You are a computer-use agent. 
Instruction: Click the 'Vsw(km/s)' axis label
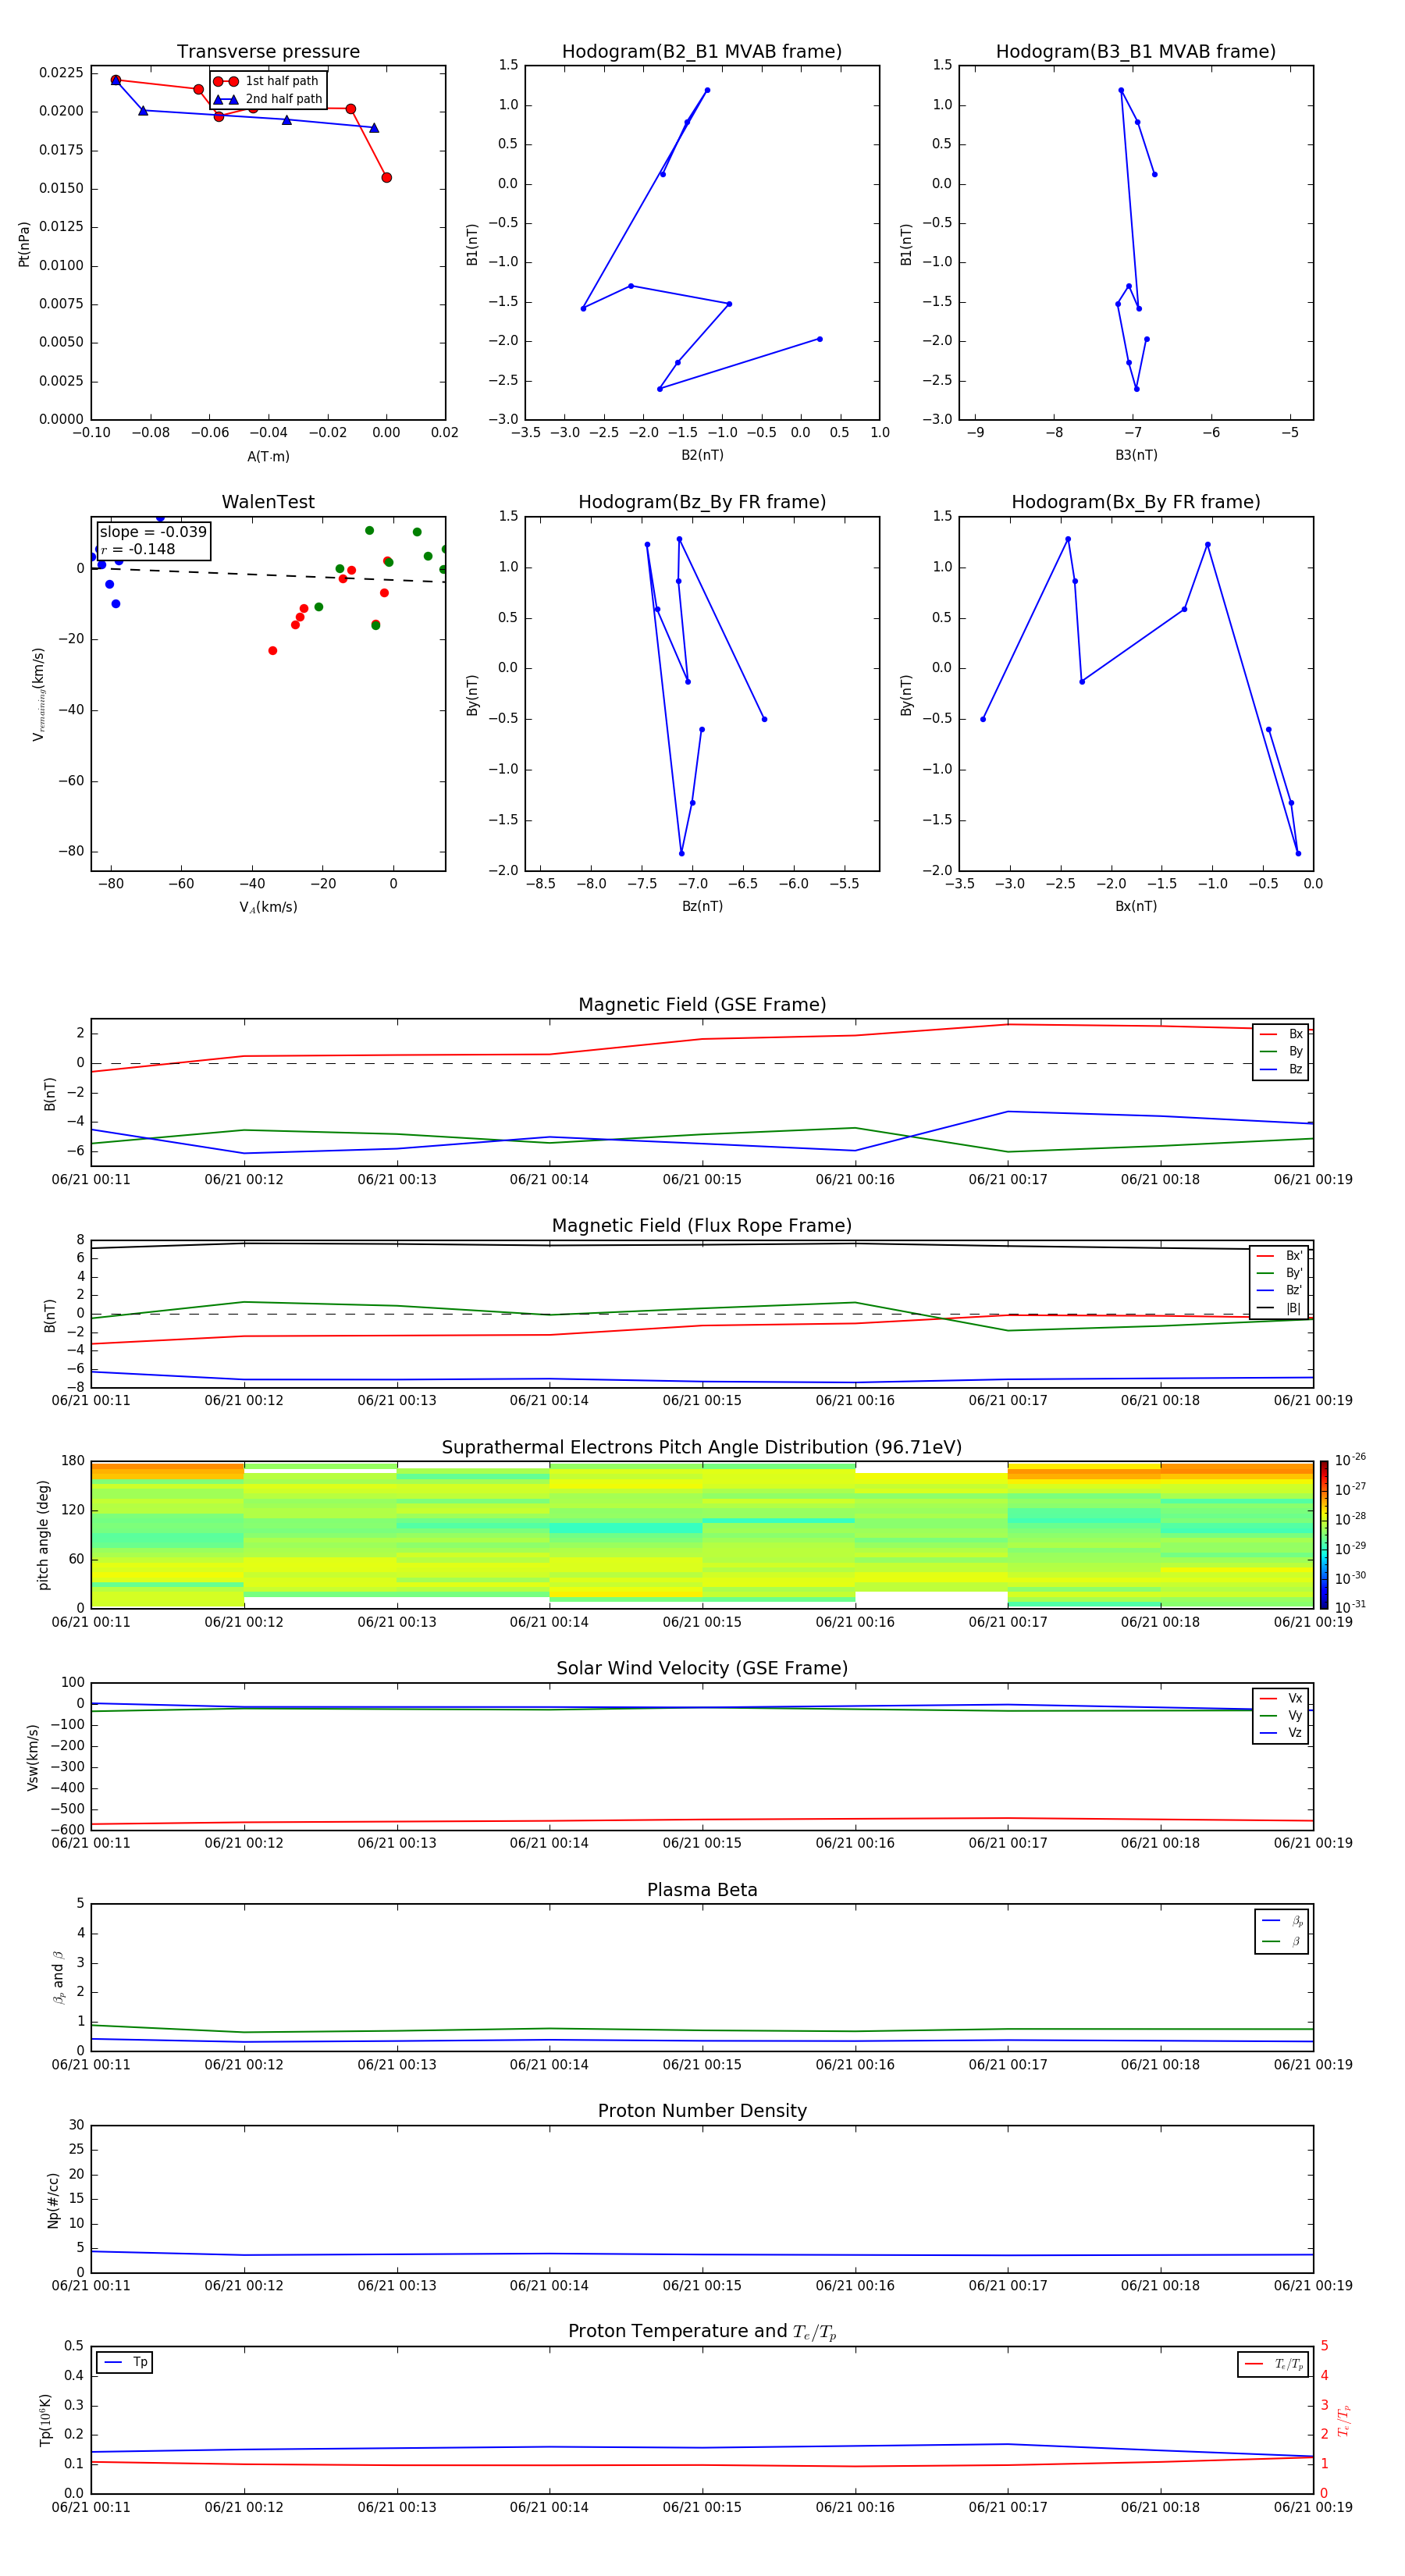coord(33,1756)
